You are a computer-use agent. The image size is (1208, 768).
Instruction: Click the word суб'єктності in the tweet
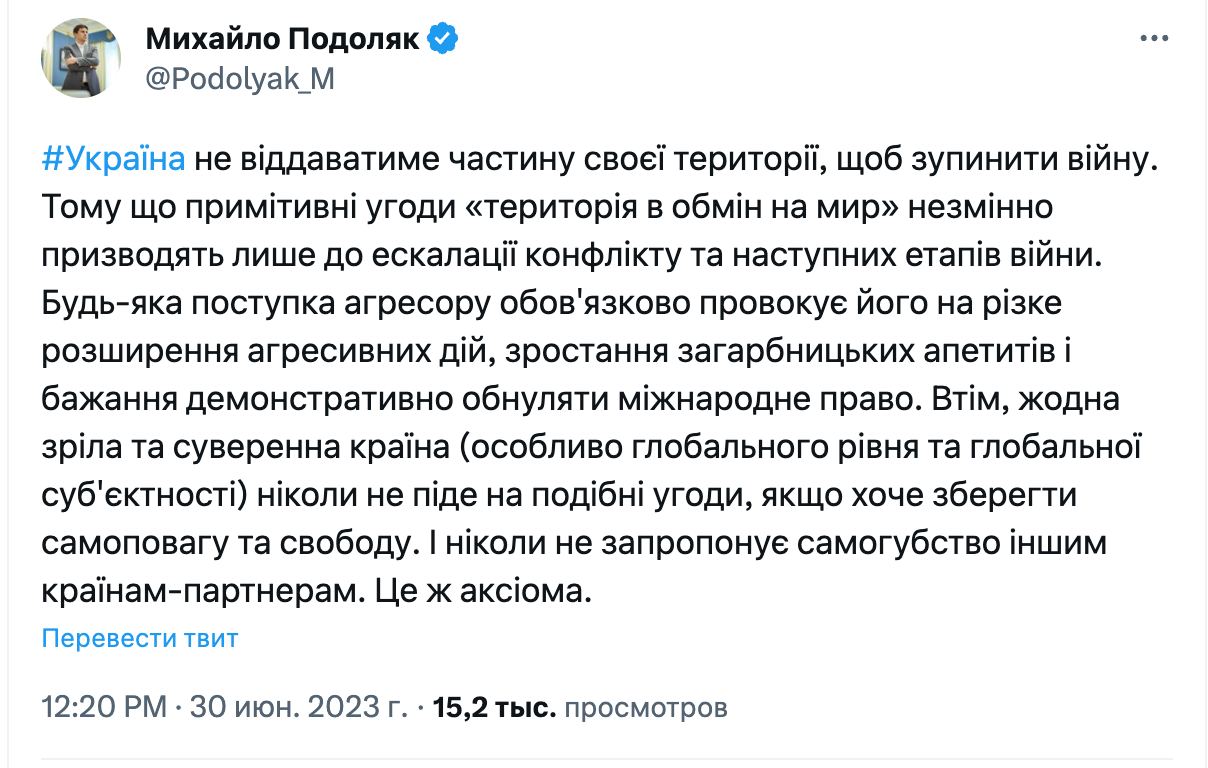[x=138, y=495]
